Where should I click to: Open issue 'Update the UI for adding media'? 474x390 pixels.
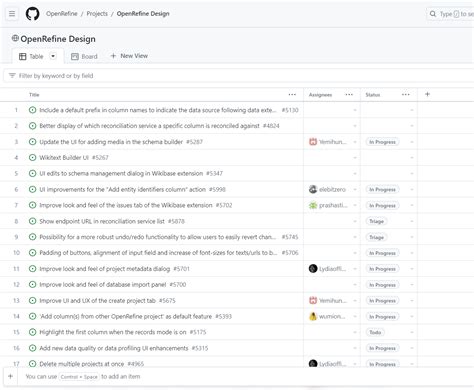pos(111,142)
